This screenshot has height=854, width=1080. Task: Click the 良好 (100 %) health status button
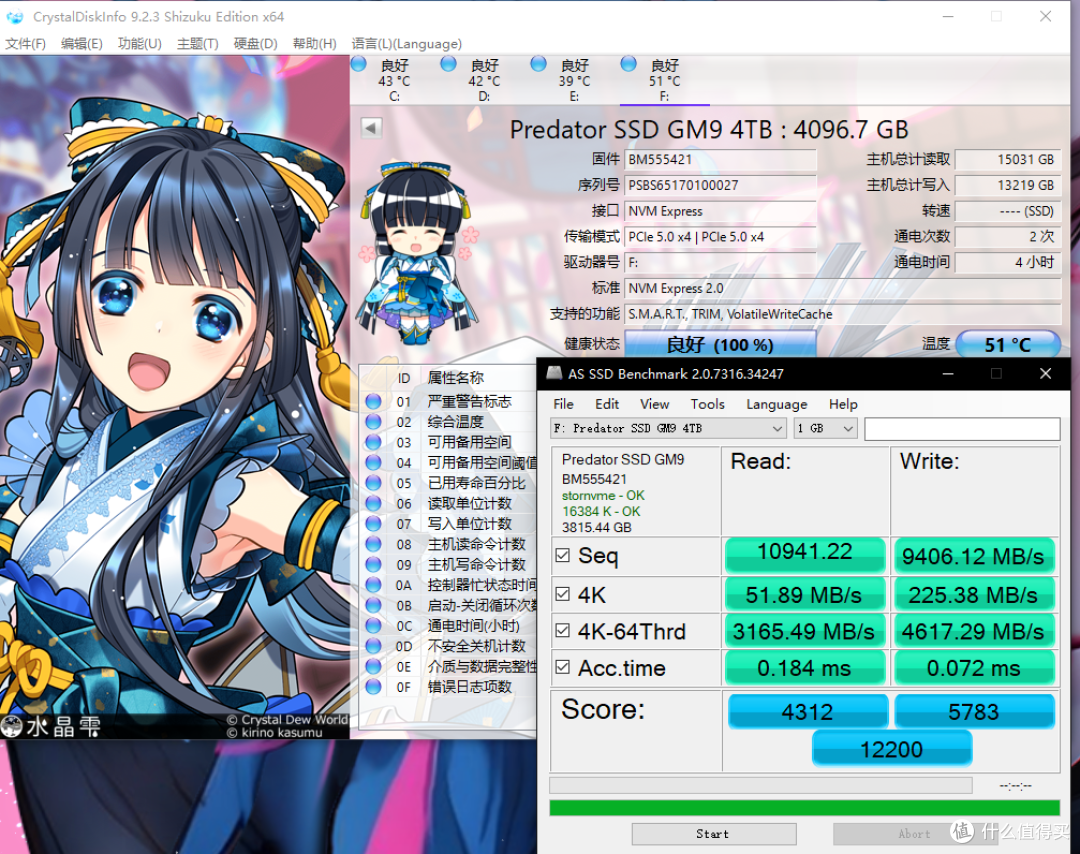point(720,344)
